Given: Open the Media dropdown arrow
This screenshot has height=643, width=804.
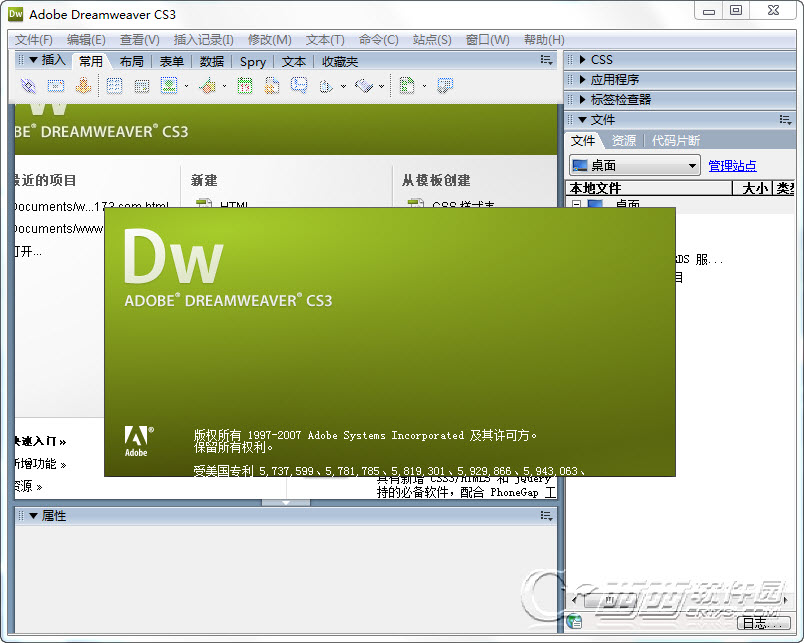Looking at the screenshot, I should (225, 86).
